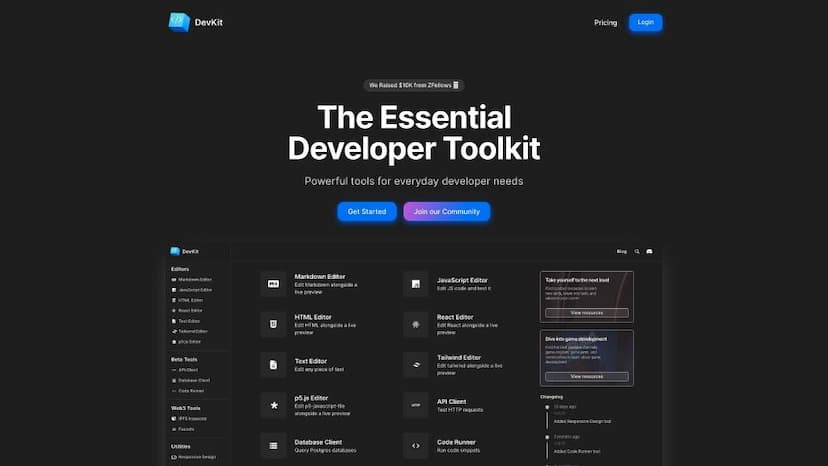Click View resources under 'Take yourself to the next level'
This screenshot has height=466, width=828.
pyautogui.click(x=587, y=313)
